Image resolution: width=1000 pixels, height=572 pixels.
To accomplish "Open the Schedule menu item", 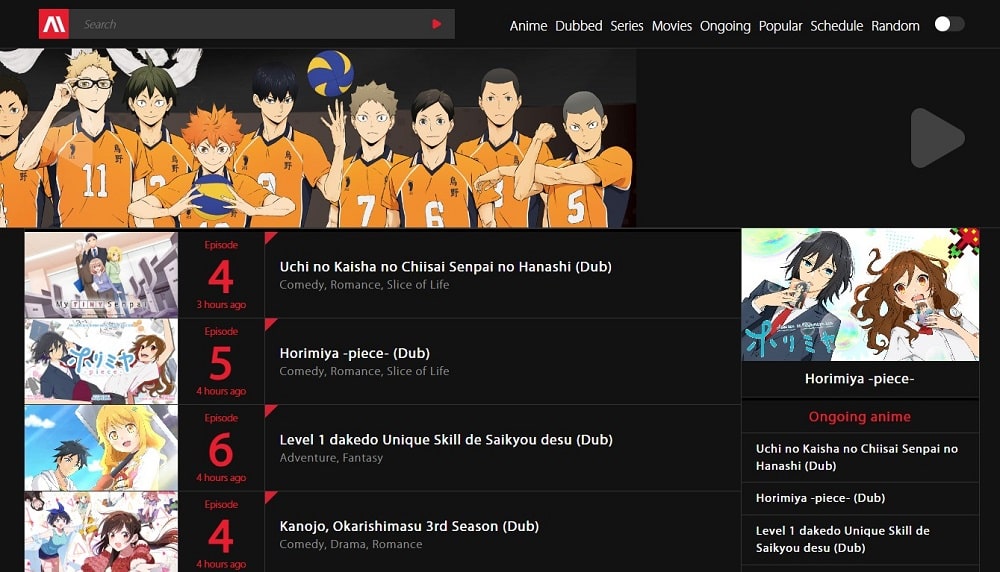I will point(837,26).
